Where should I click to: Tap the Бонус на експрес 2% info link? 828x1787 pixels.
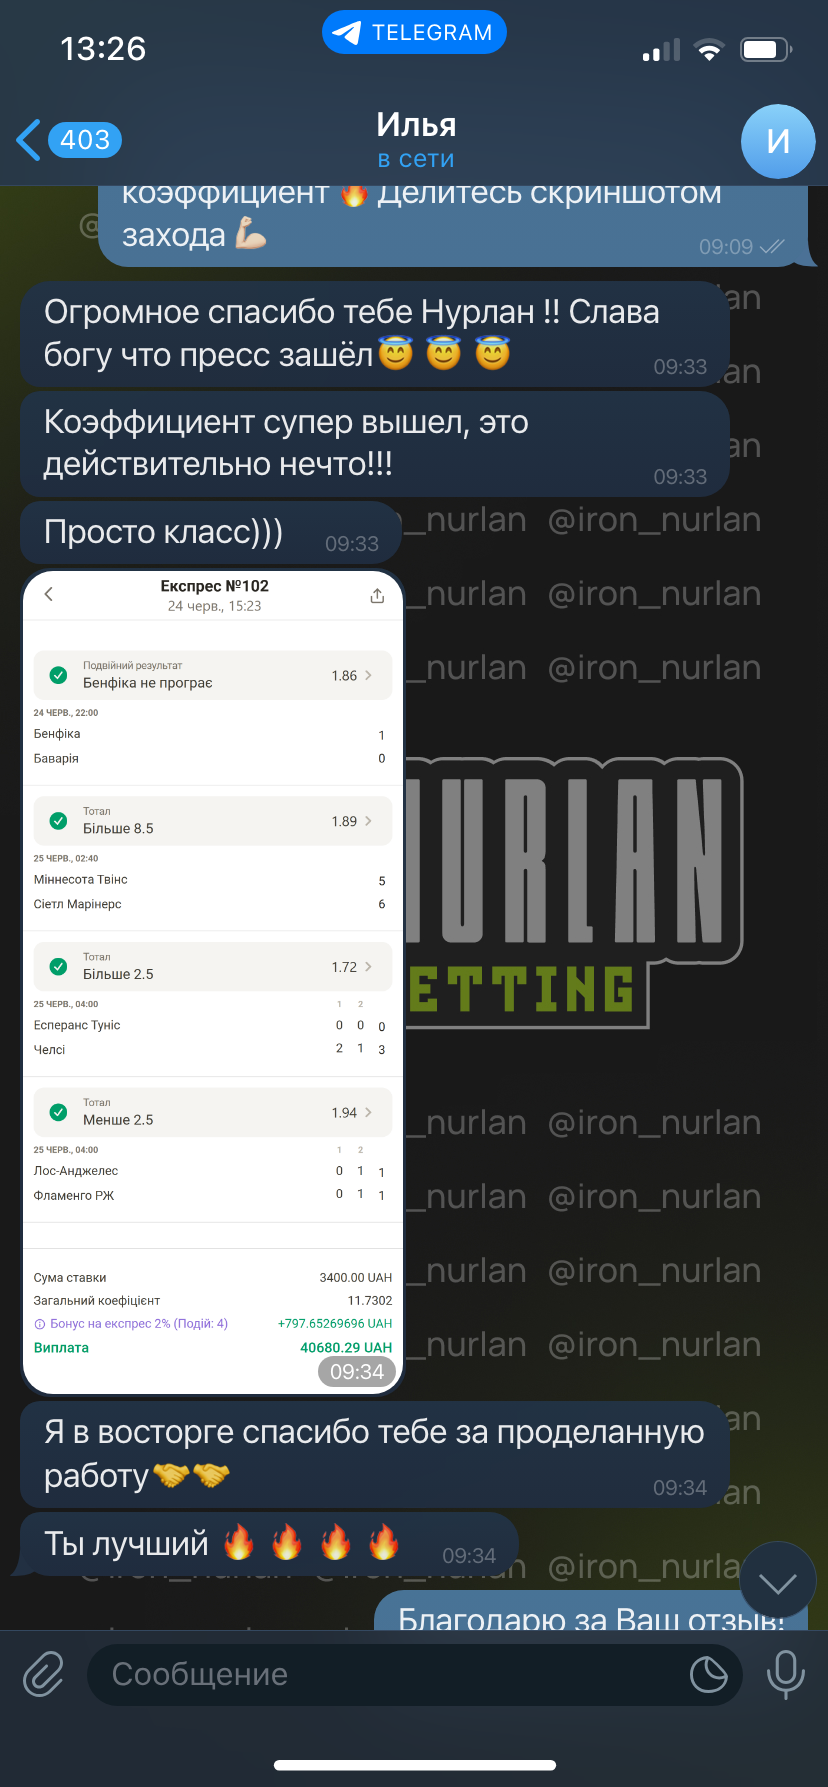pyautogui.click(x=131, y=1323)
